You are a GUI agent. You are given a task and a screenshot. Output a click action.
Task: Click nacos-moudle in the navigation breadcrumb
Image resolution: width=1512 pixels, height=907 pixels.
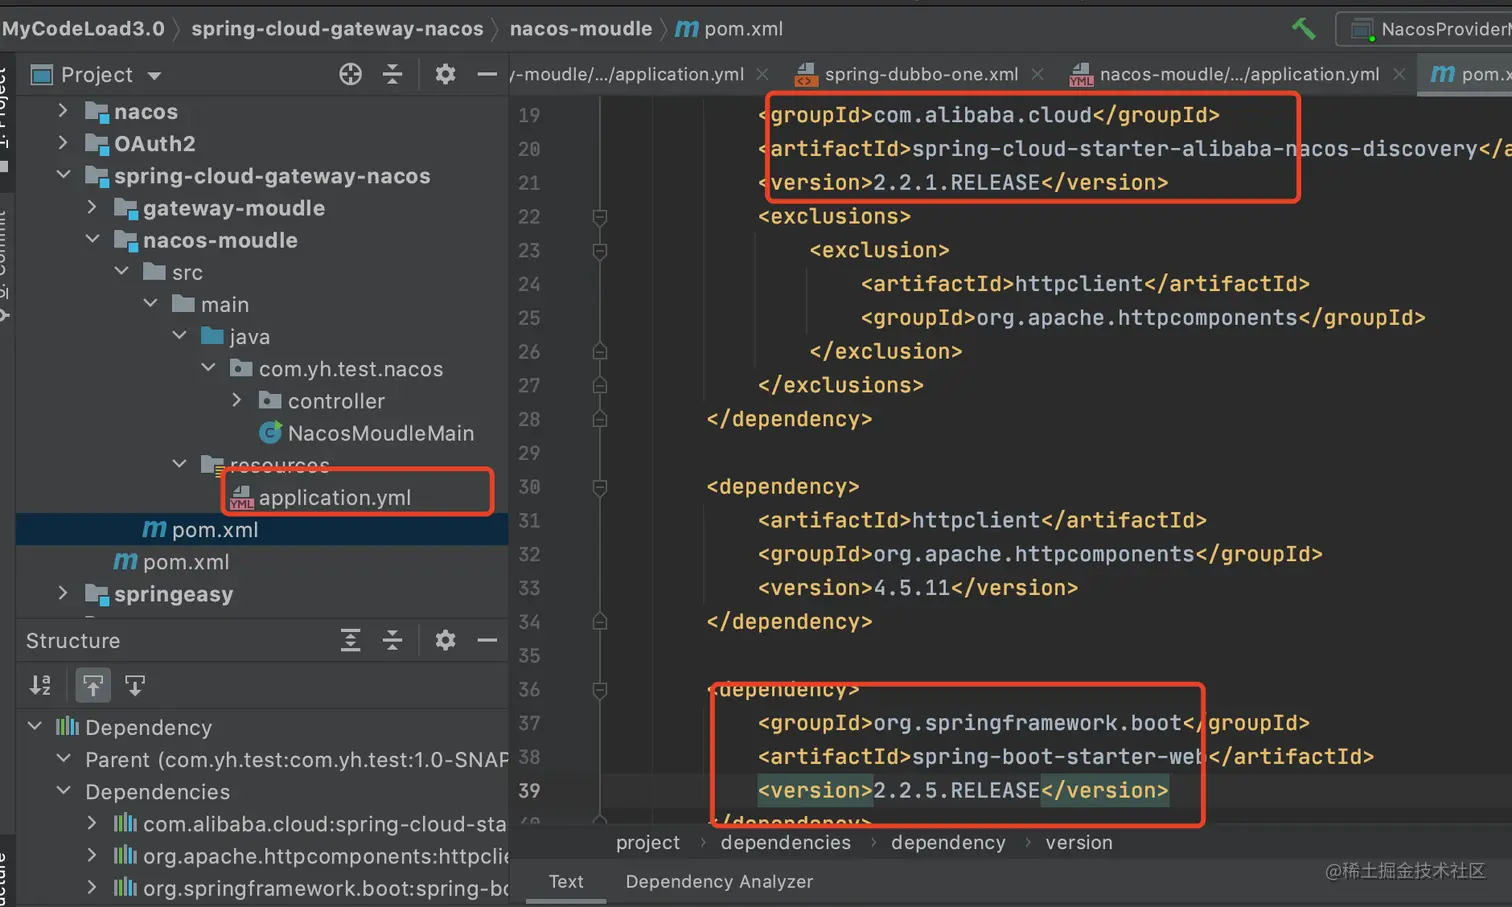[x=581, y=29]
